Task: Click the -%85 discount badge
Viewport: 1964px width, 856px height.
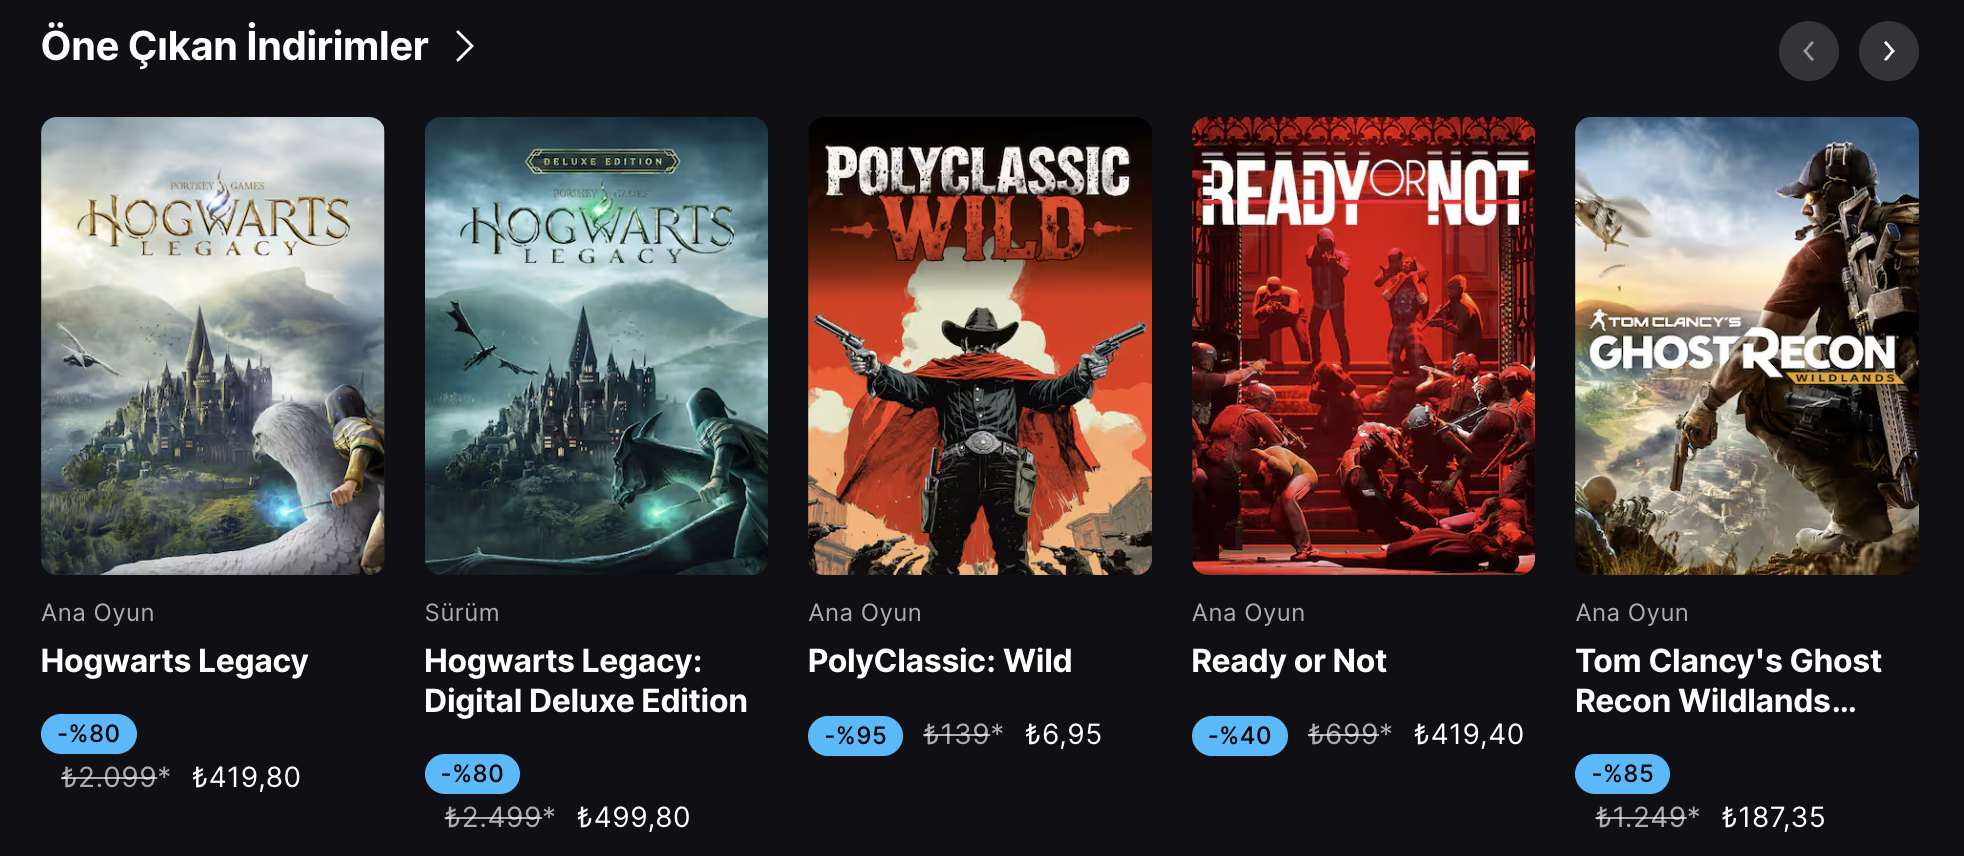Action: click(x=1622, y=774)
